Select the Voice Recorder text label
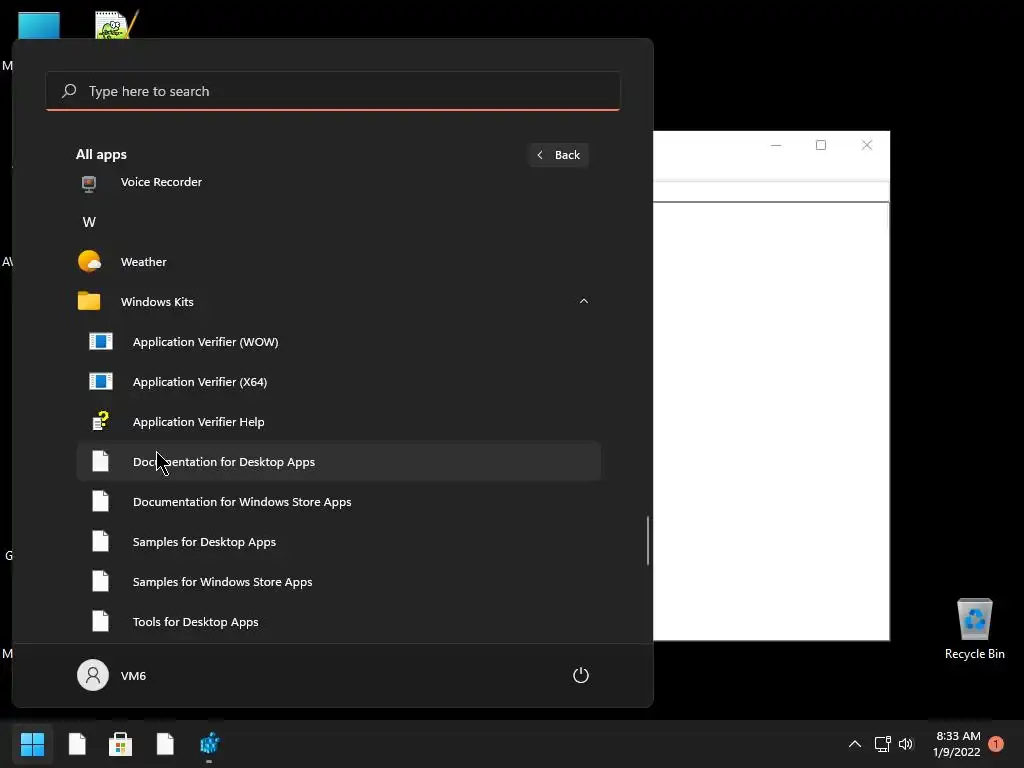This screenshot has height=768, width=1024. (161, 182)
